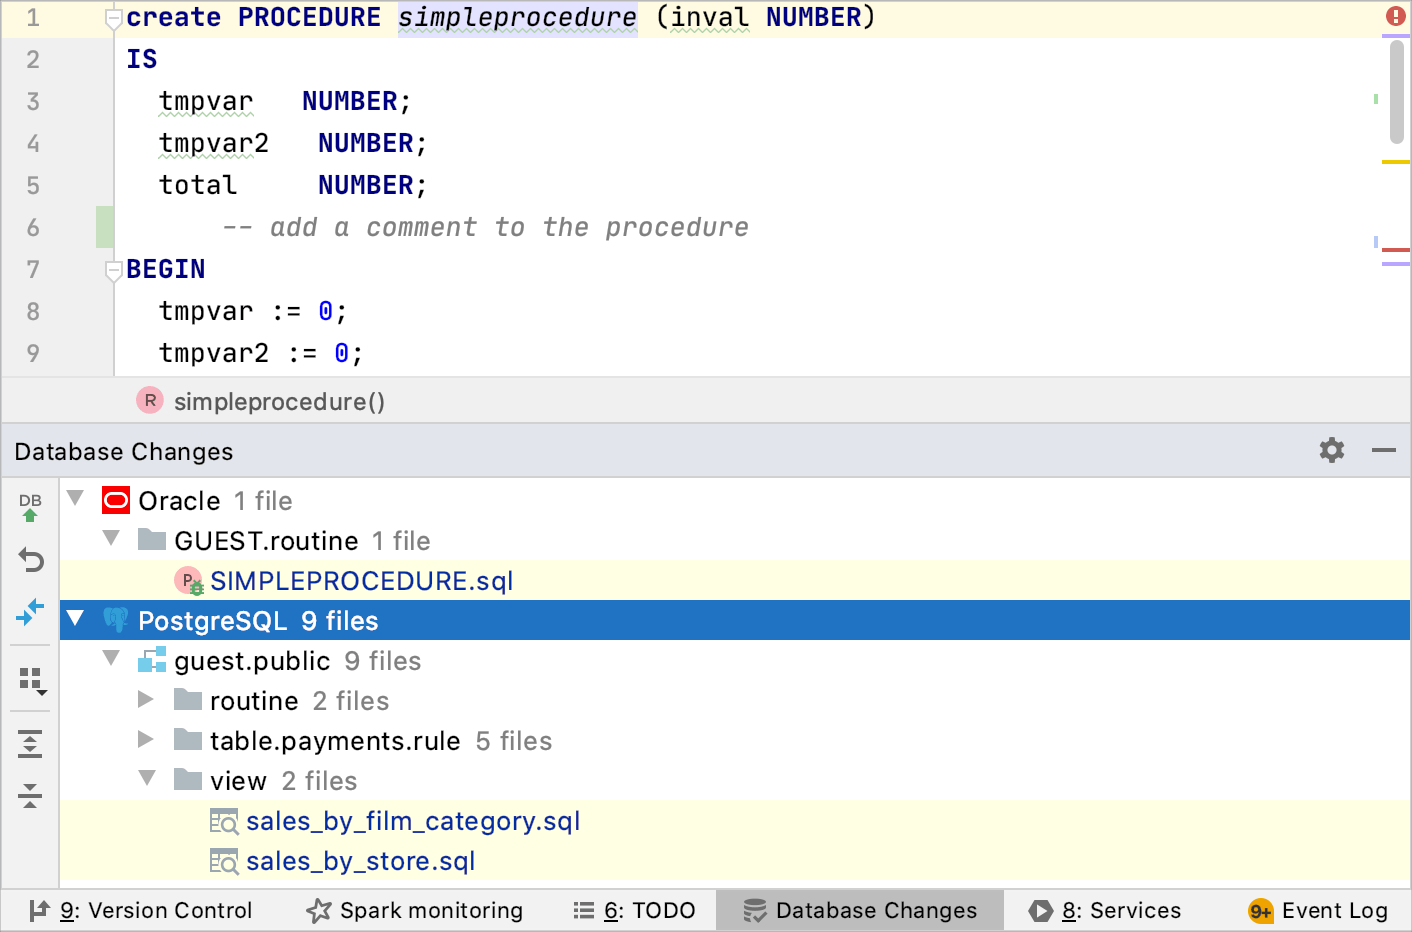
Task: Open the sales_by_store.sql view file
Action: coord(360,861)
